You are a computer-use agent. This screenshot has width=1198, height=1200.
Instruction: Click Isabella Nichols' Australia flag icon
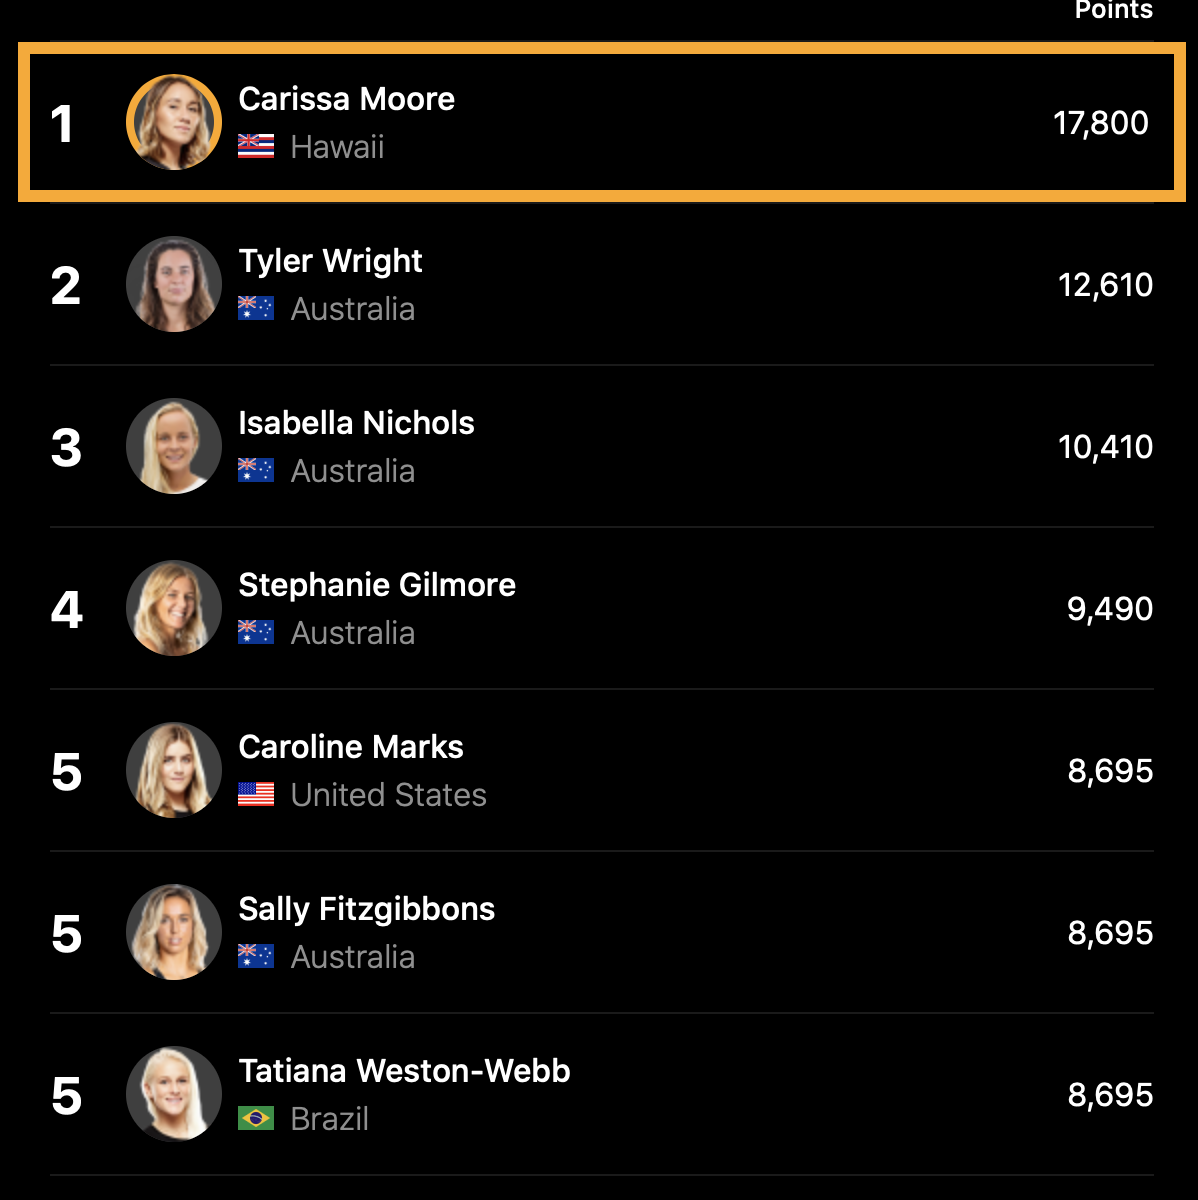(256, 471)
